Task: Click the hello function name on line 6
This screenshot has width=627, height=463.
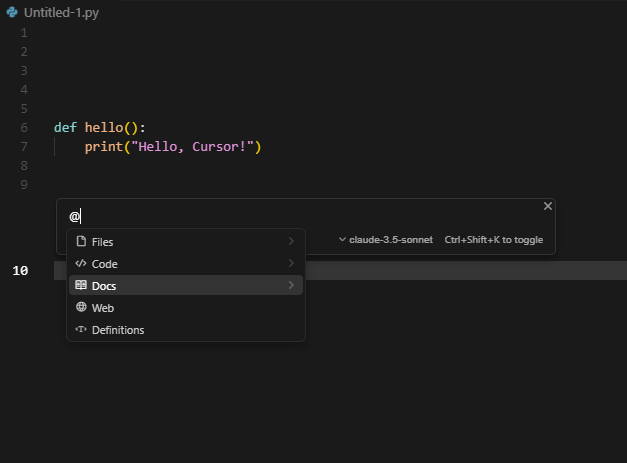Action: [104, 128]
